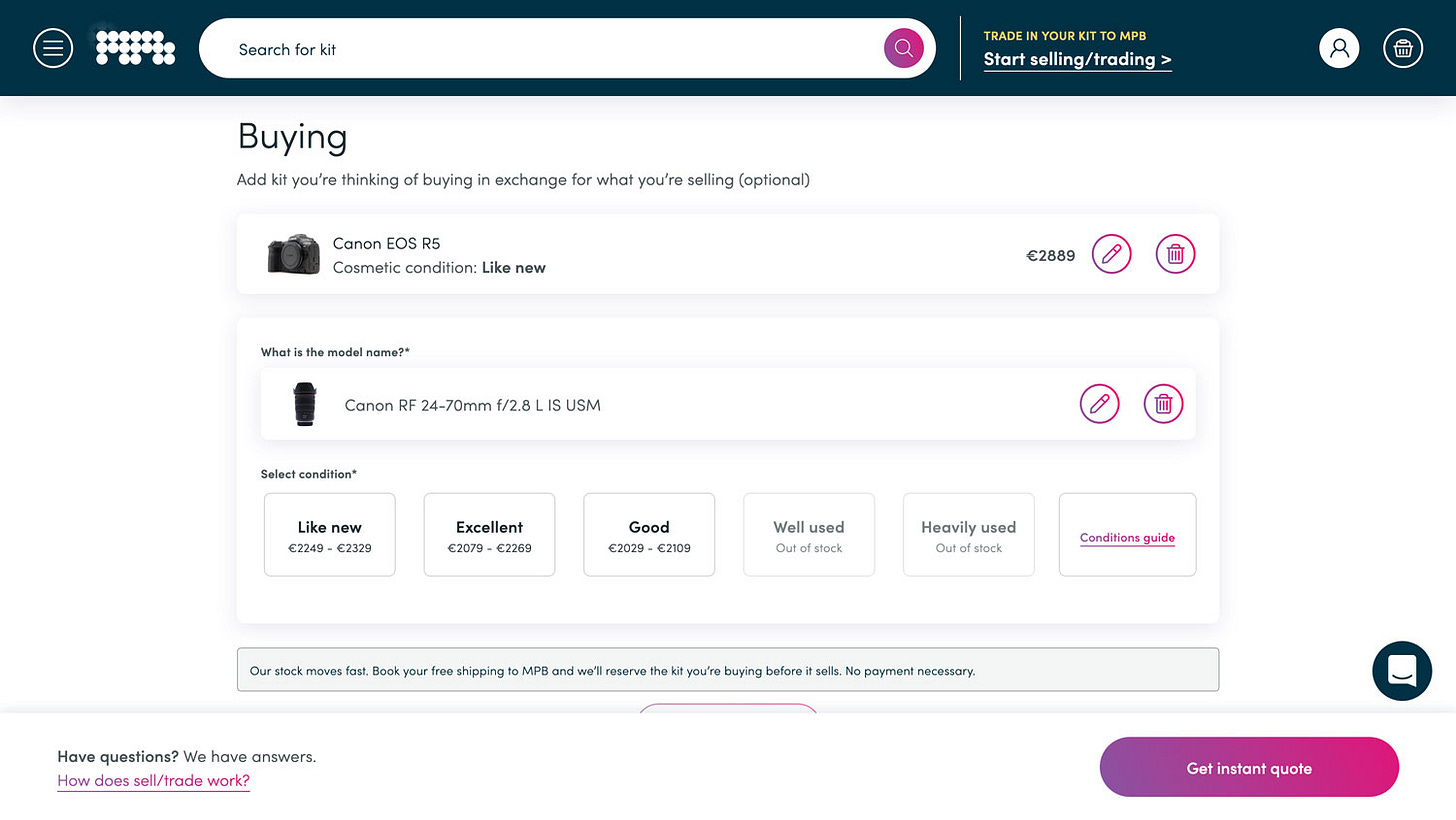The image size is (1456, 820).
Task: Open How does sell/trade work link
Action: coord(153,781)
